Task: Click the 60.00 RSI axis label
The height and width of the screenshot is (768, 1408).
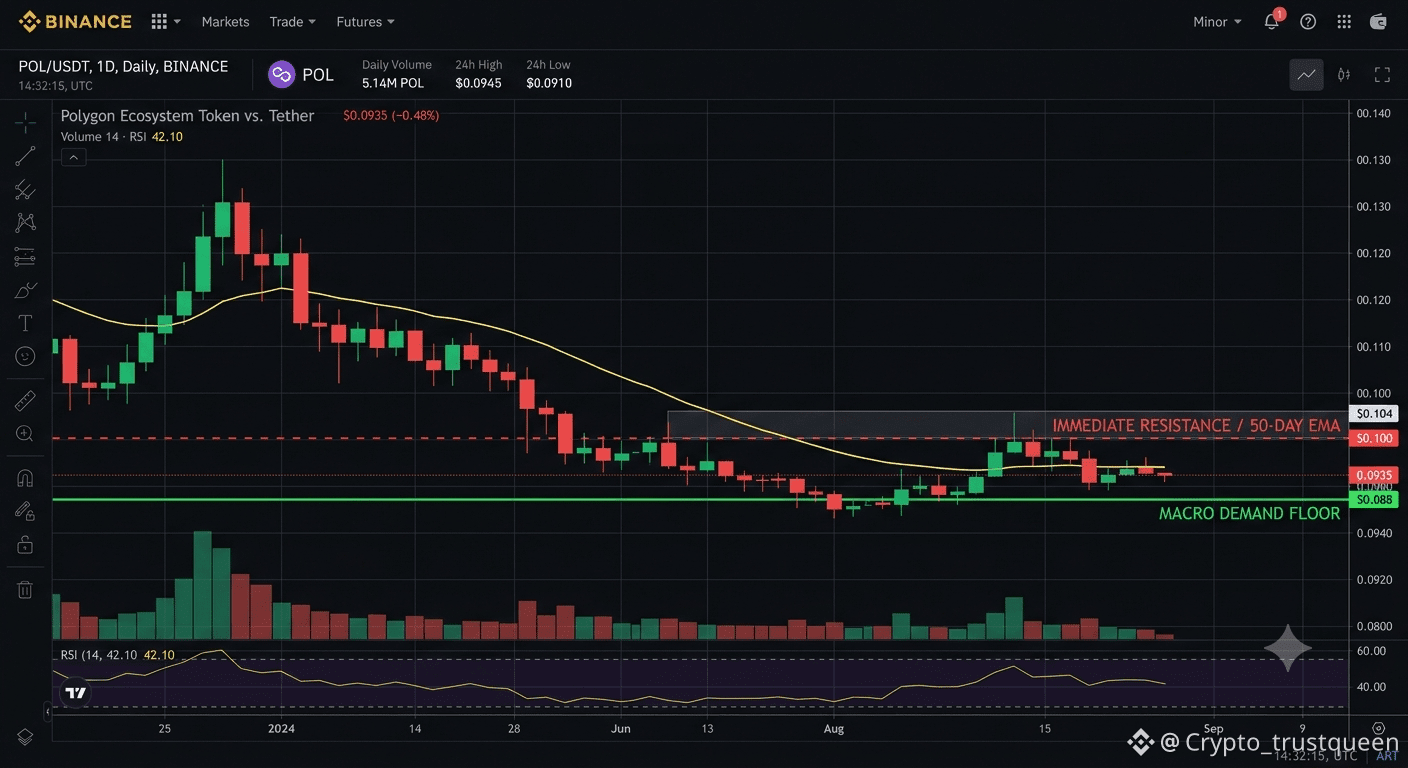Action: click(x=1371, y=650)
